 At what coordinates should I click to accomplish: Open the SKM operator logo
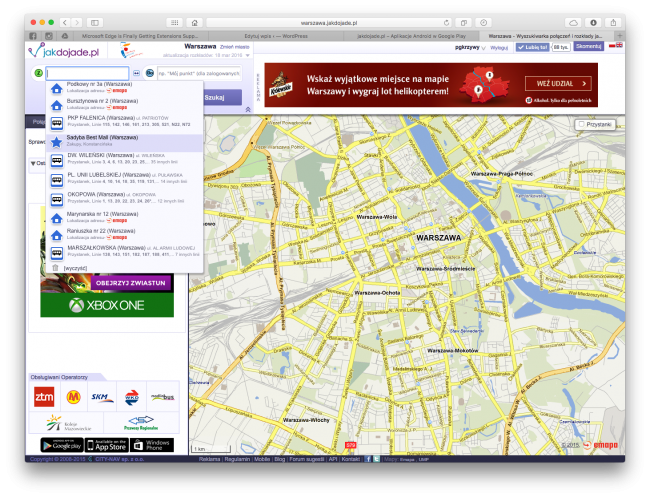click(x=102, y=397)
